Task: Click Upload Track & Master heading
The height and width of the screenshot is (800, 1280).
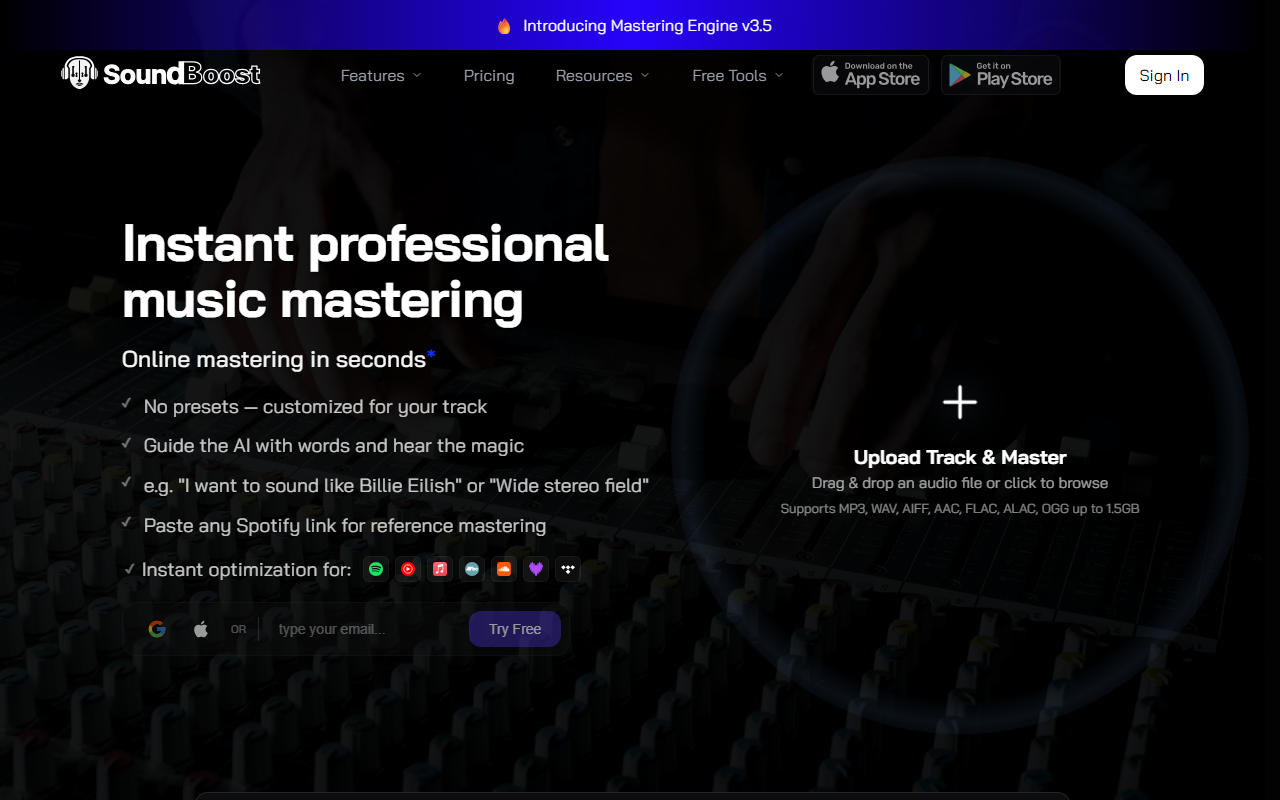Action: point(960,457)
